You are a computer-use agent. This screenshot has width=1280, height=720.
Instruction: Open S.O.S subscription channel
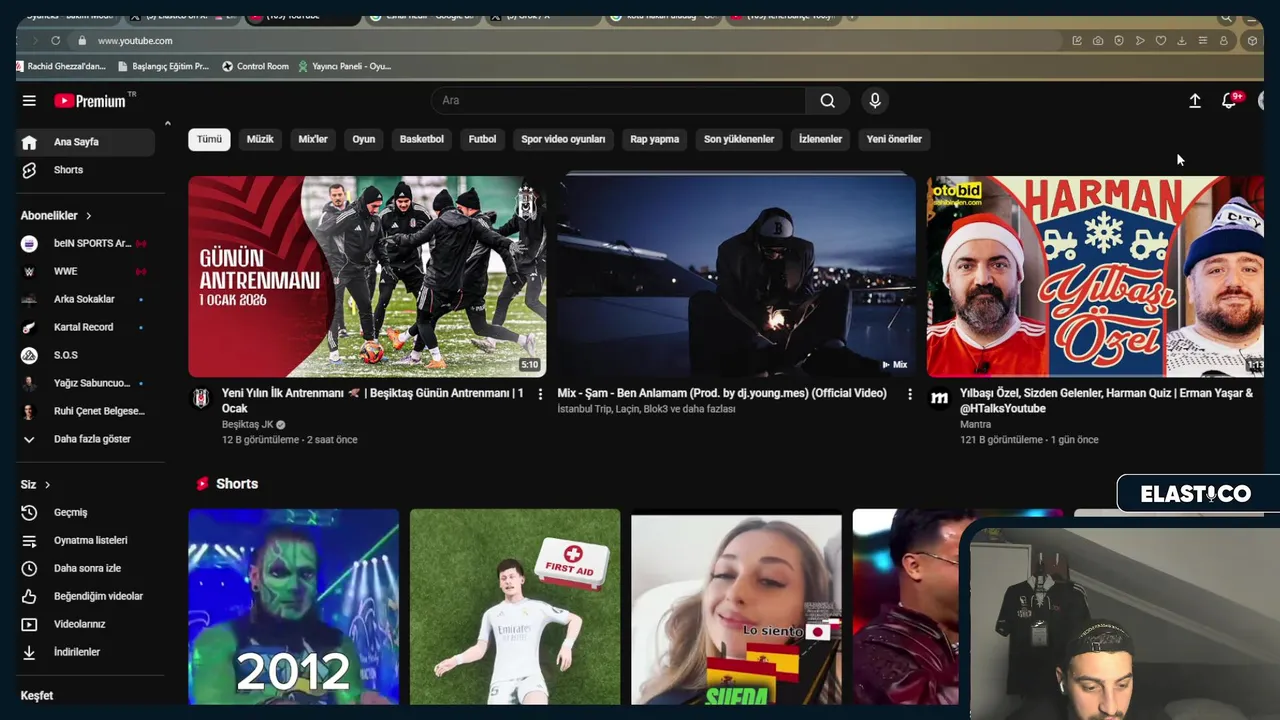[x=87, y=355]
